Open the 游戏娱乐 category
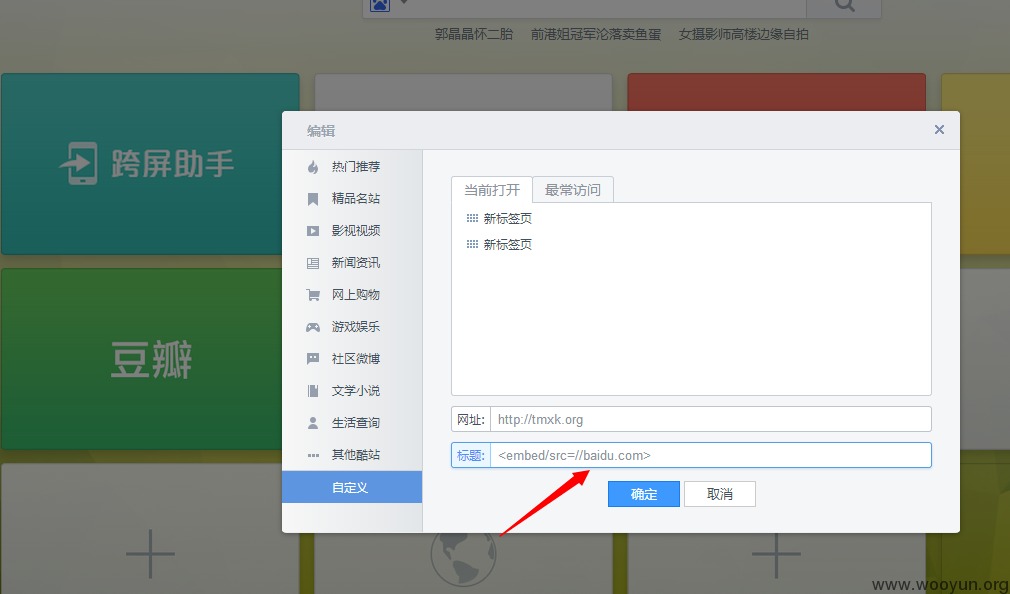This screenshot has width=1010, height=594. pyautogui.click(x=352, y=327)
